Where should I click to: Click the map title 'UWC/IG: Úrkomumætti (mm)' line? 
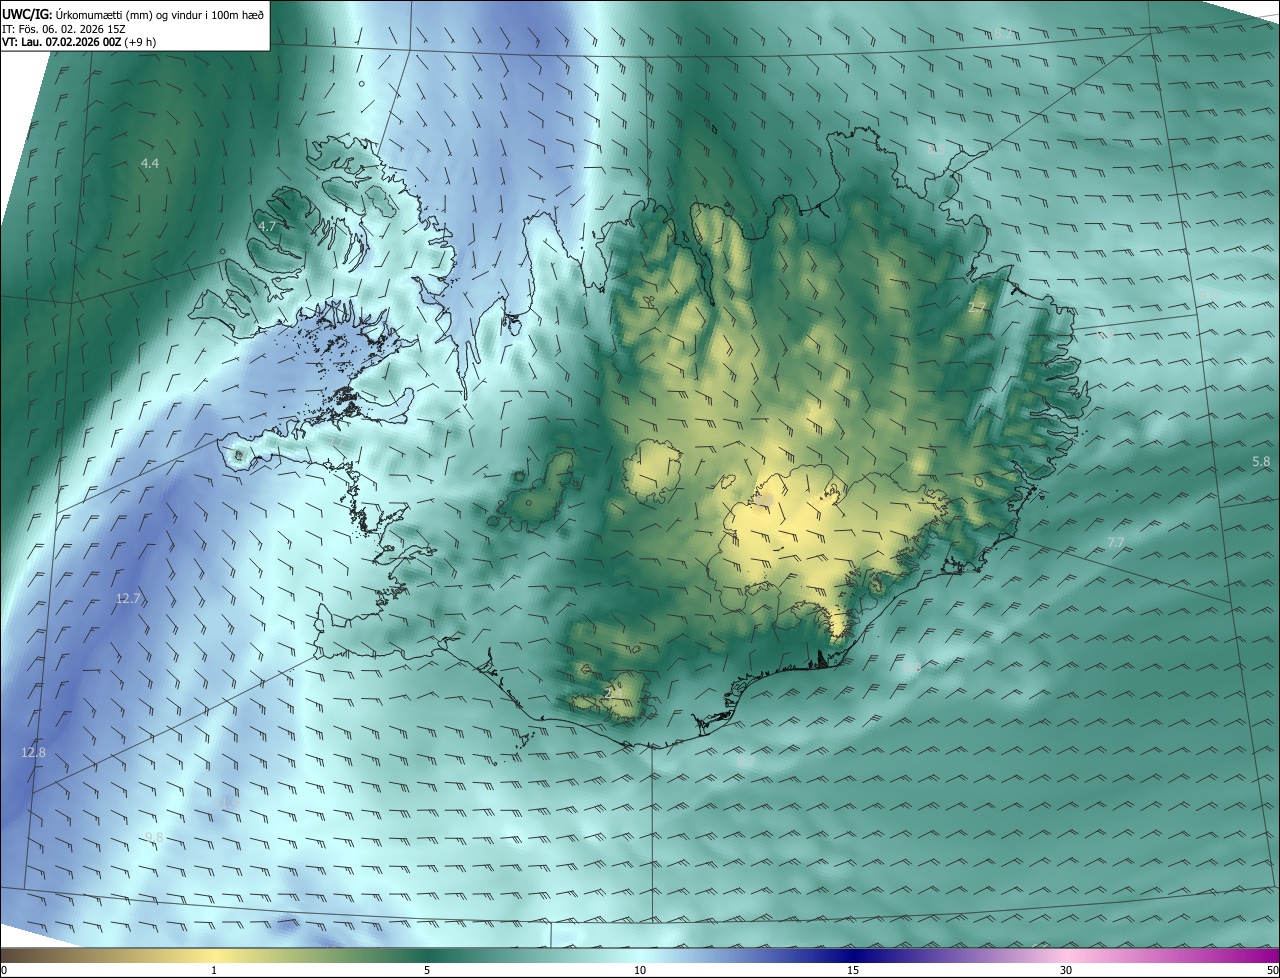pyautogui.click(x=132, y=13)
